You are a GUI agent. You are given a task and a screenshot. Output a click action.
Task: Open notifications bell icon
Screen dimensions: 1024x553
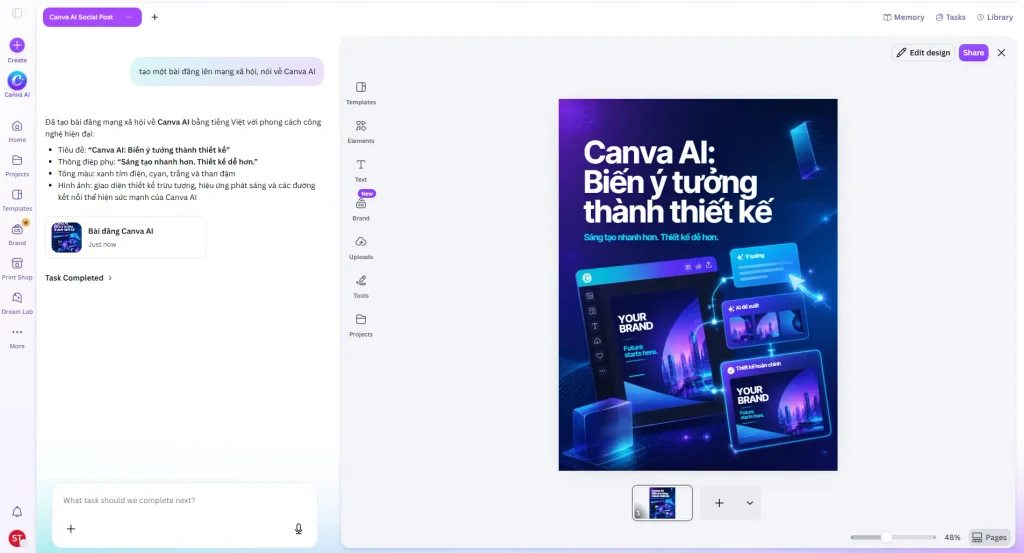[17, 511]
